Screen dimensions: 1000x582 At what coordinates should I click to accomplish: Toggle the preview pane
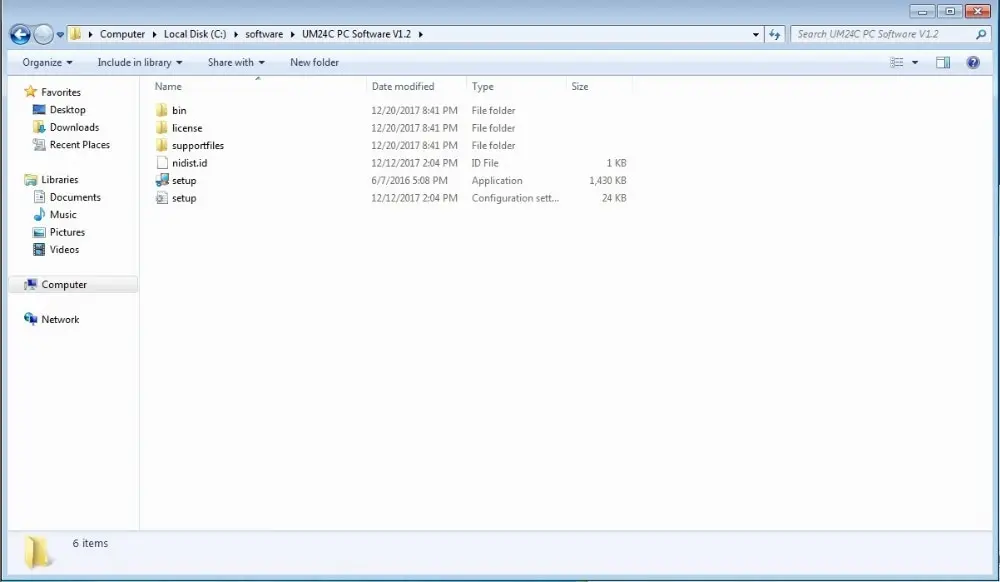coord(943,62)
